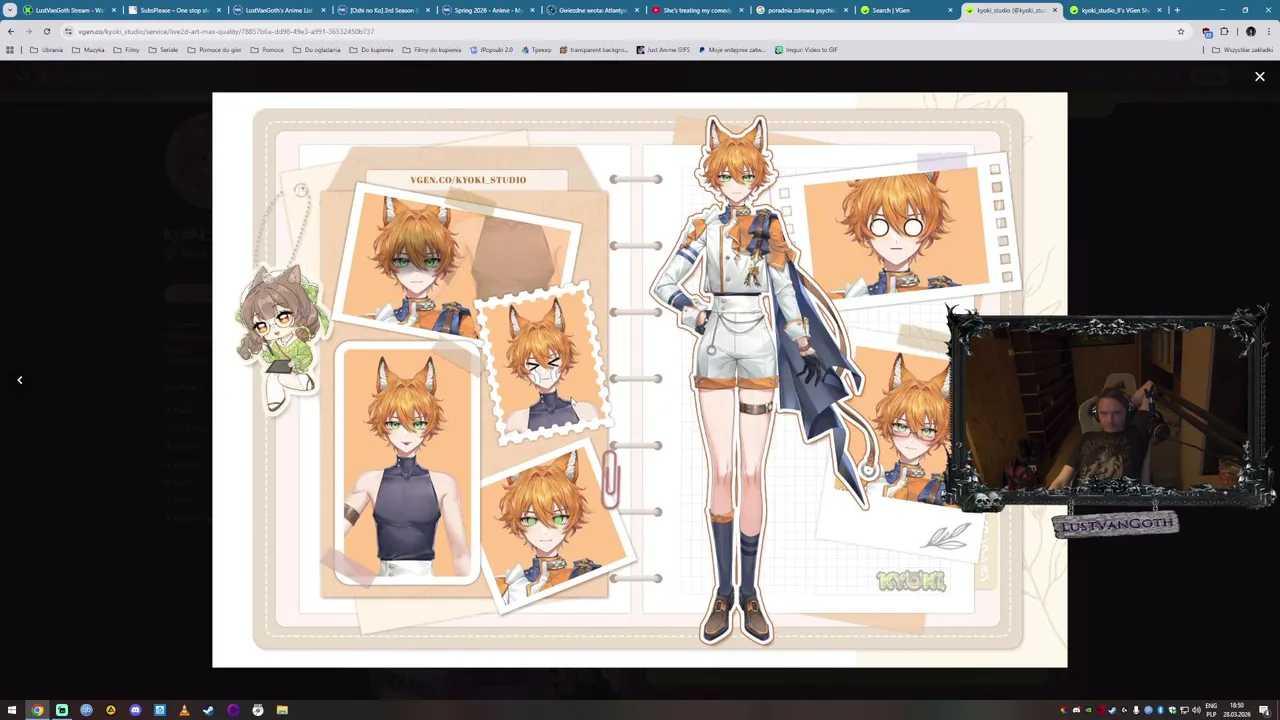Image resolution: width=1280 pixels, height=720 pixels.
Task: Open the Chrome three-dot menu
Action: 1269,31
